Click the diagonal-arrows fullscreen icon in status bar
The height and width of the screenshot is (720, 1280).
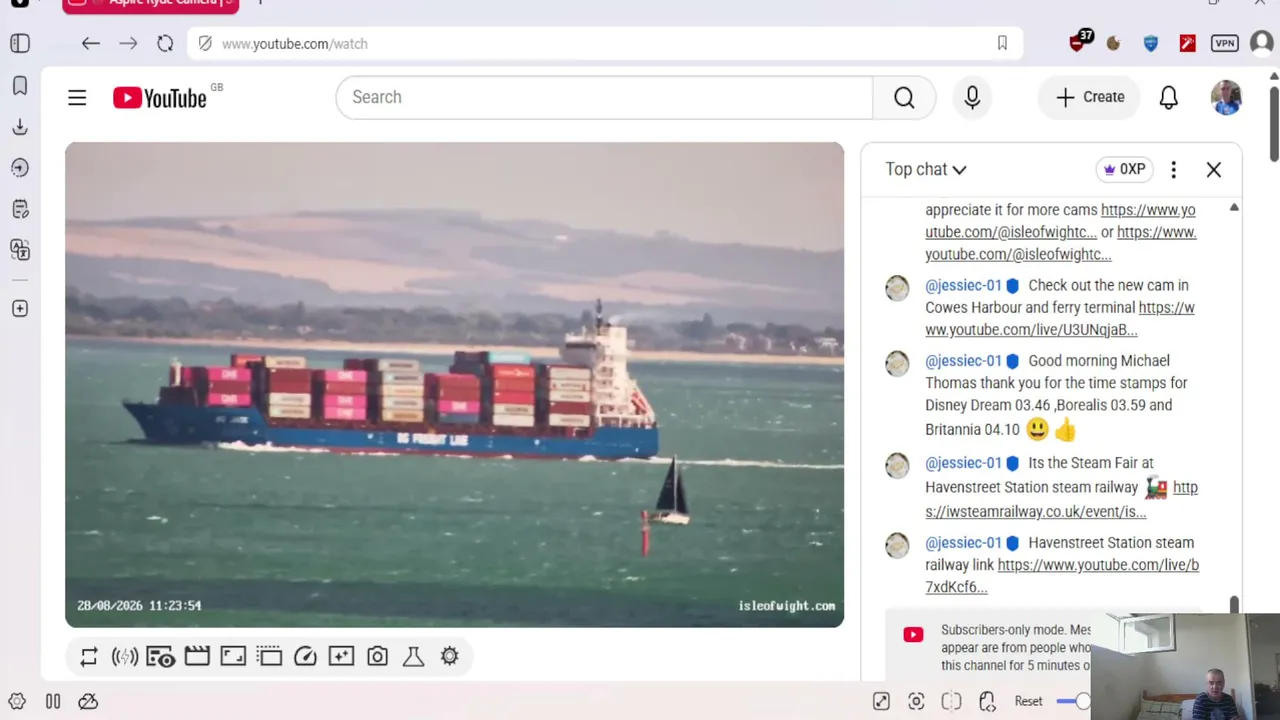point(881,701)
